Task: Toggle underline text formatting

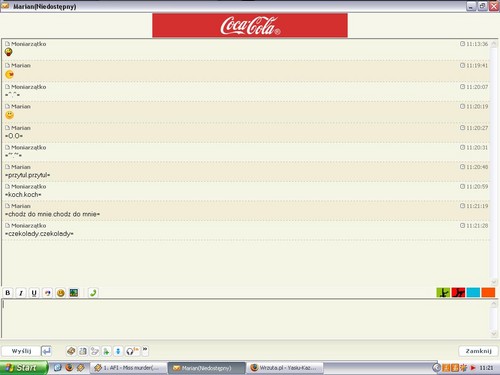Action: [x=34, y=293]
